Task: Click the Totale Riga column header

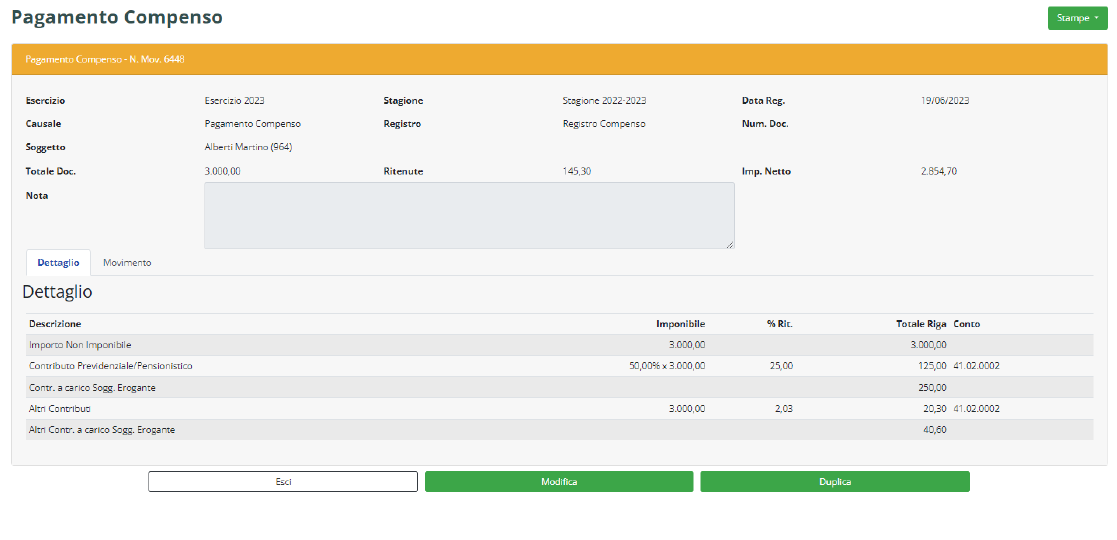Action: tap(920, 324)
